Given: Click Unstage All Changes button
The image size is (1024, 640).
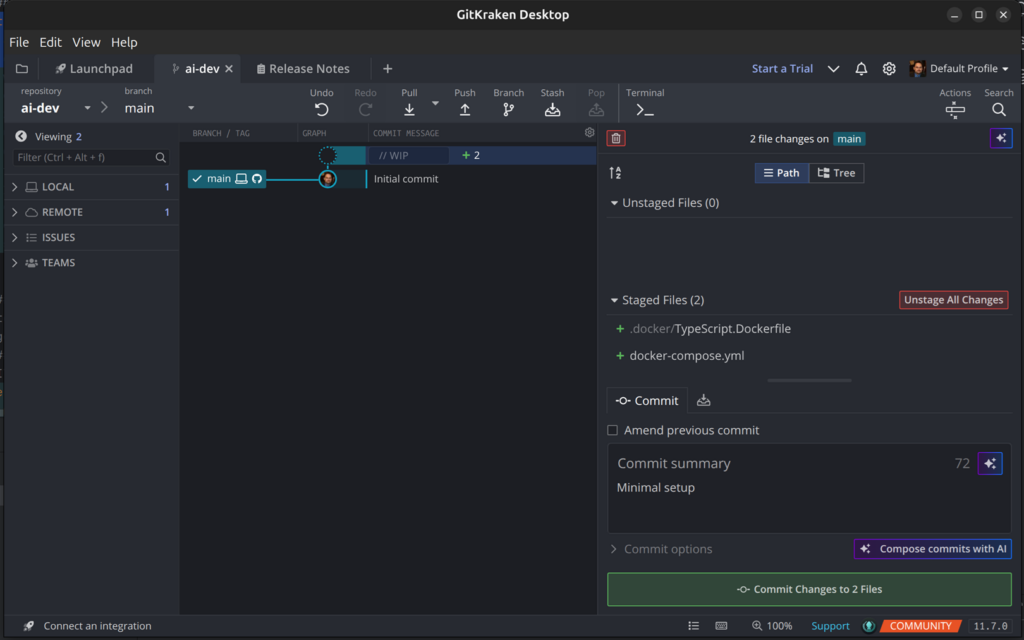Looking at the screenshot, I should [x=953, y=300].
